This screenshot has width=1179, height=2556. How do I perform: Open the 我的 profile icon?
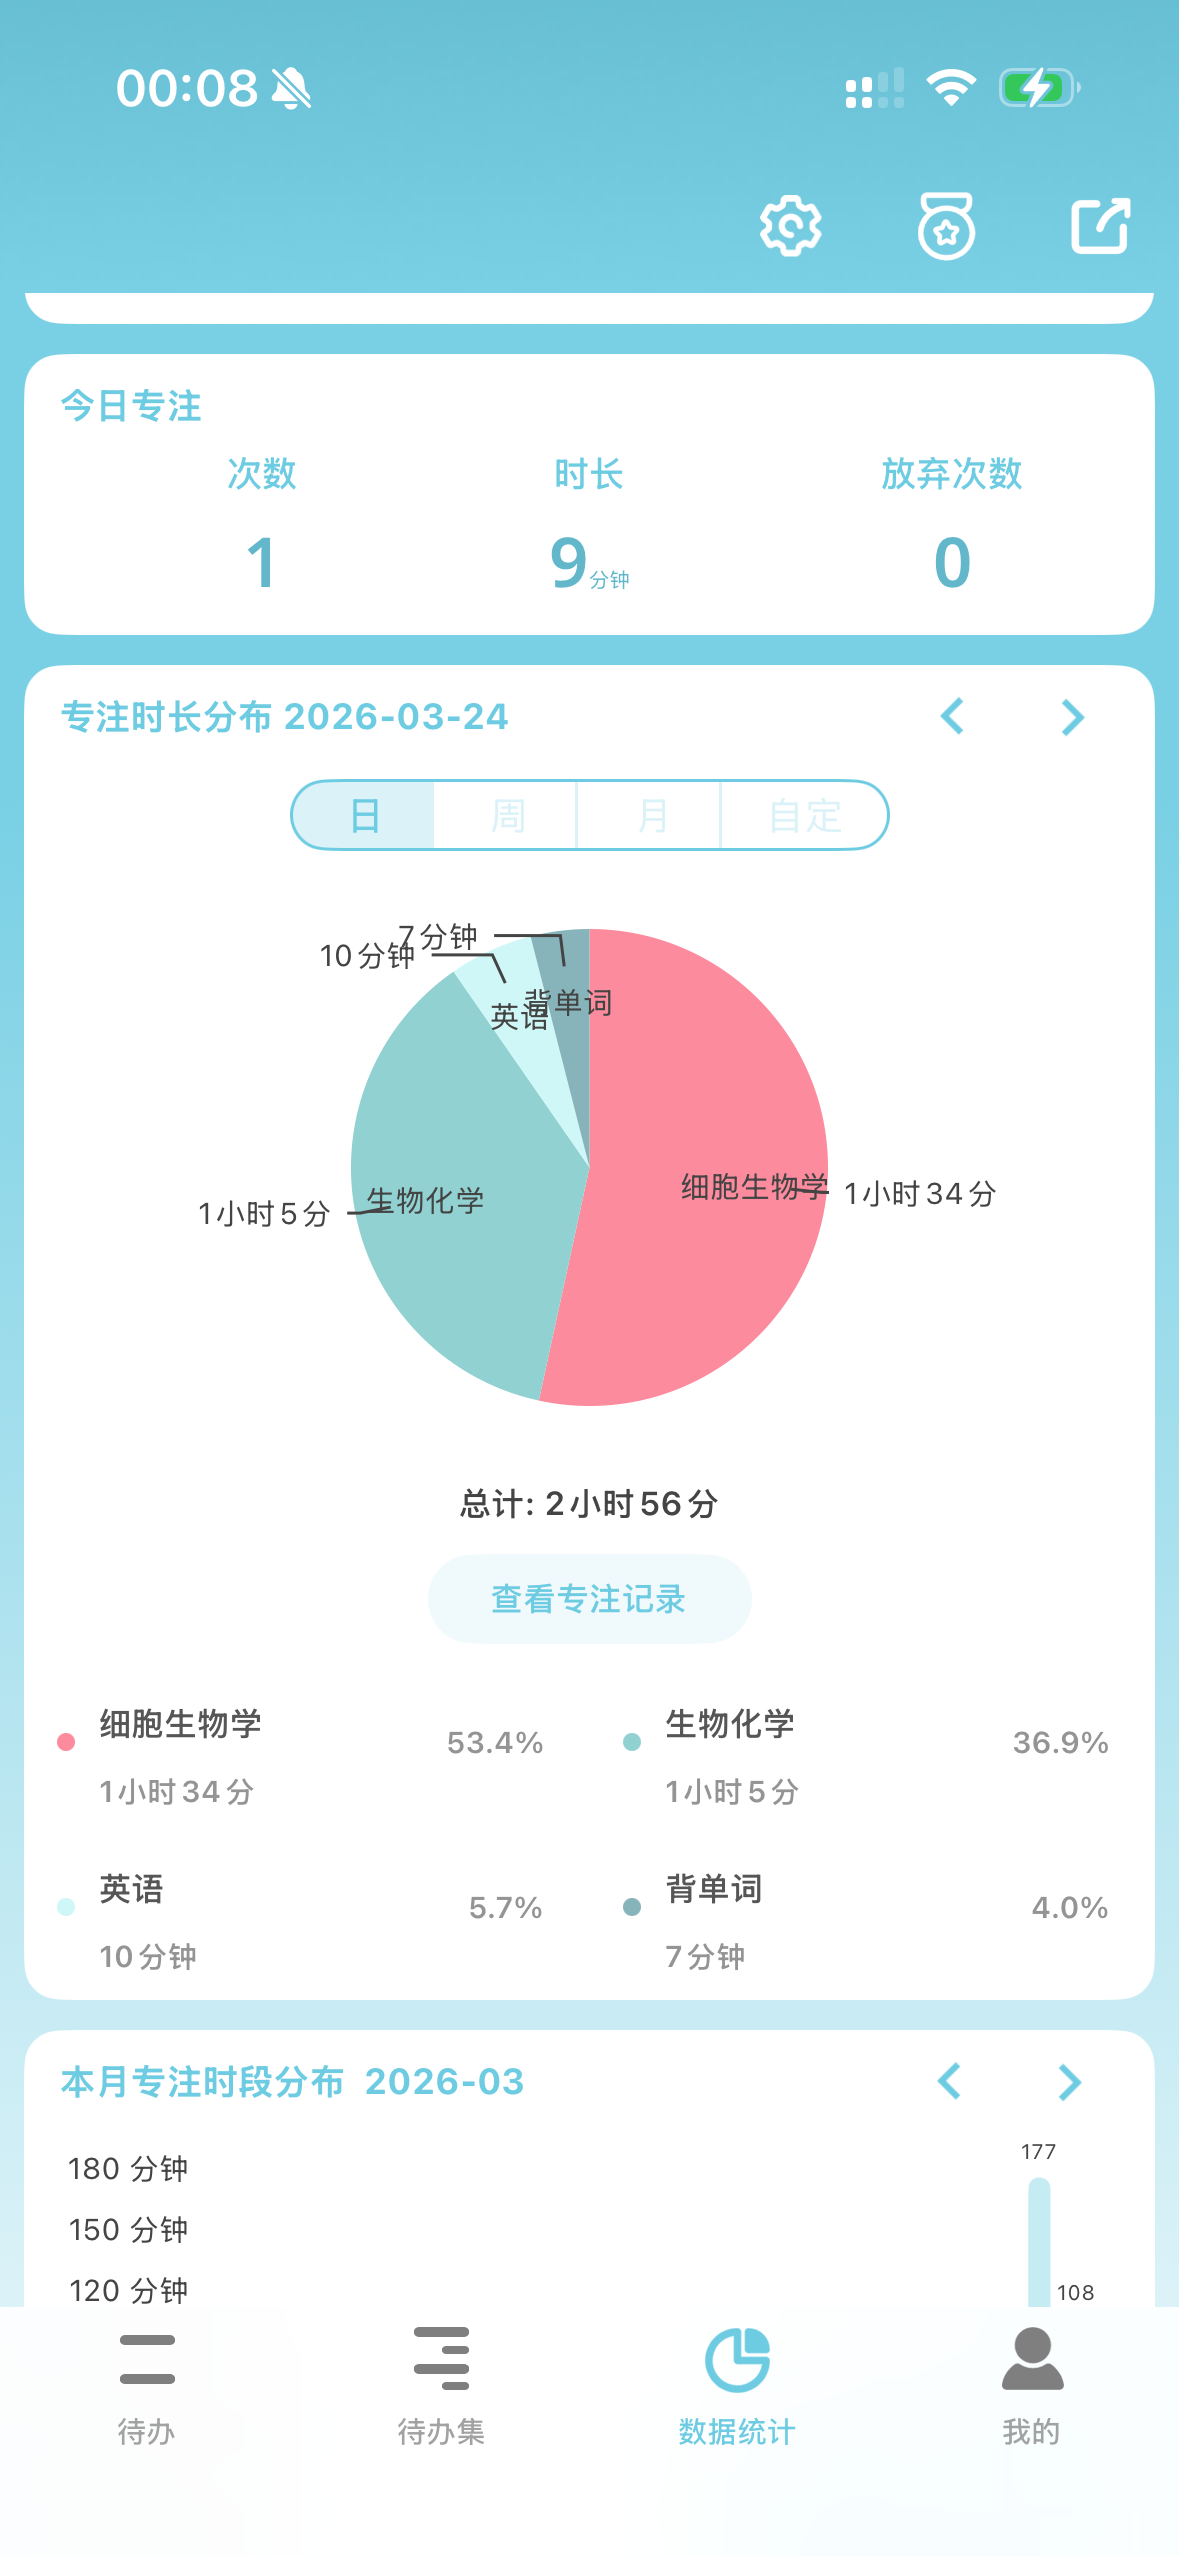[1032, 2360]
